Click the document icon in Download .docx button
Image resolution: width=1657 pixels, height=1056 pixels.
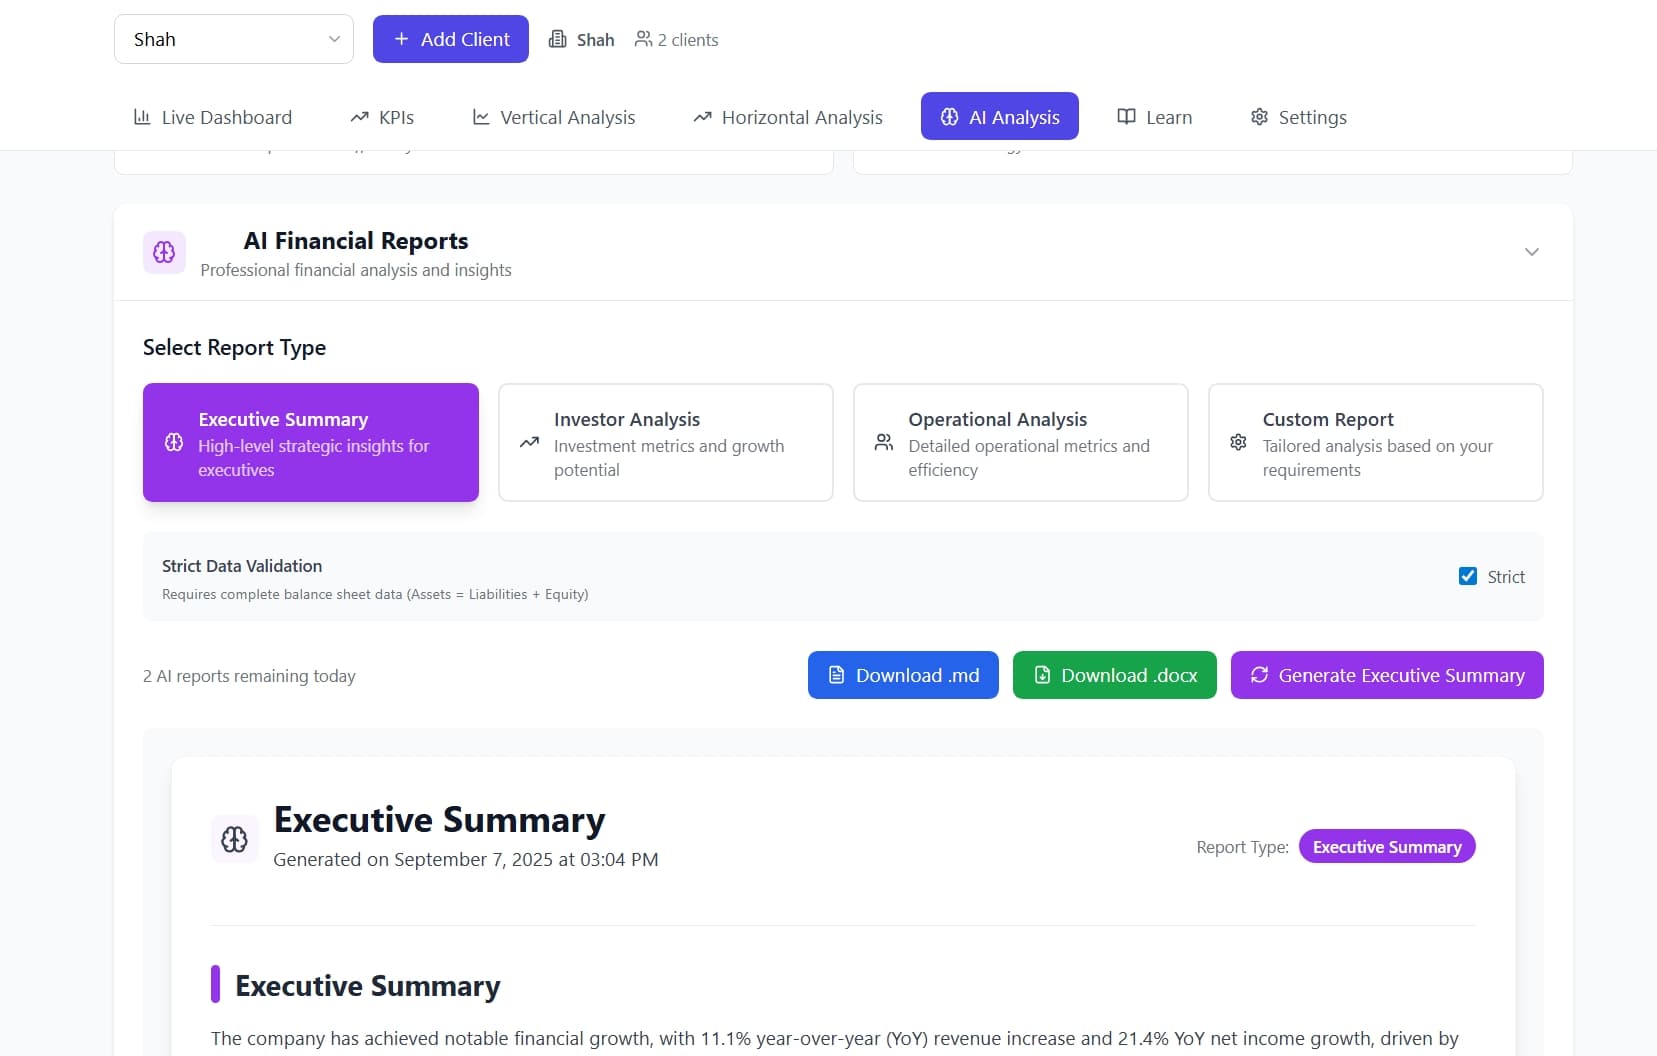coord(1042,675)
